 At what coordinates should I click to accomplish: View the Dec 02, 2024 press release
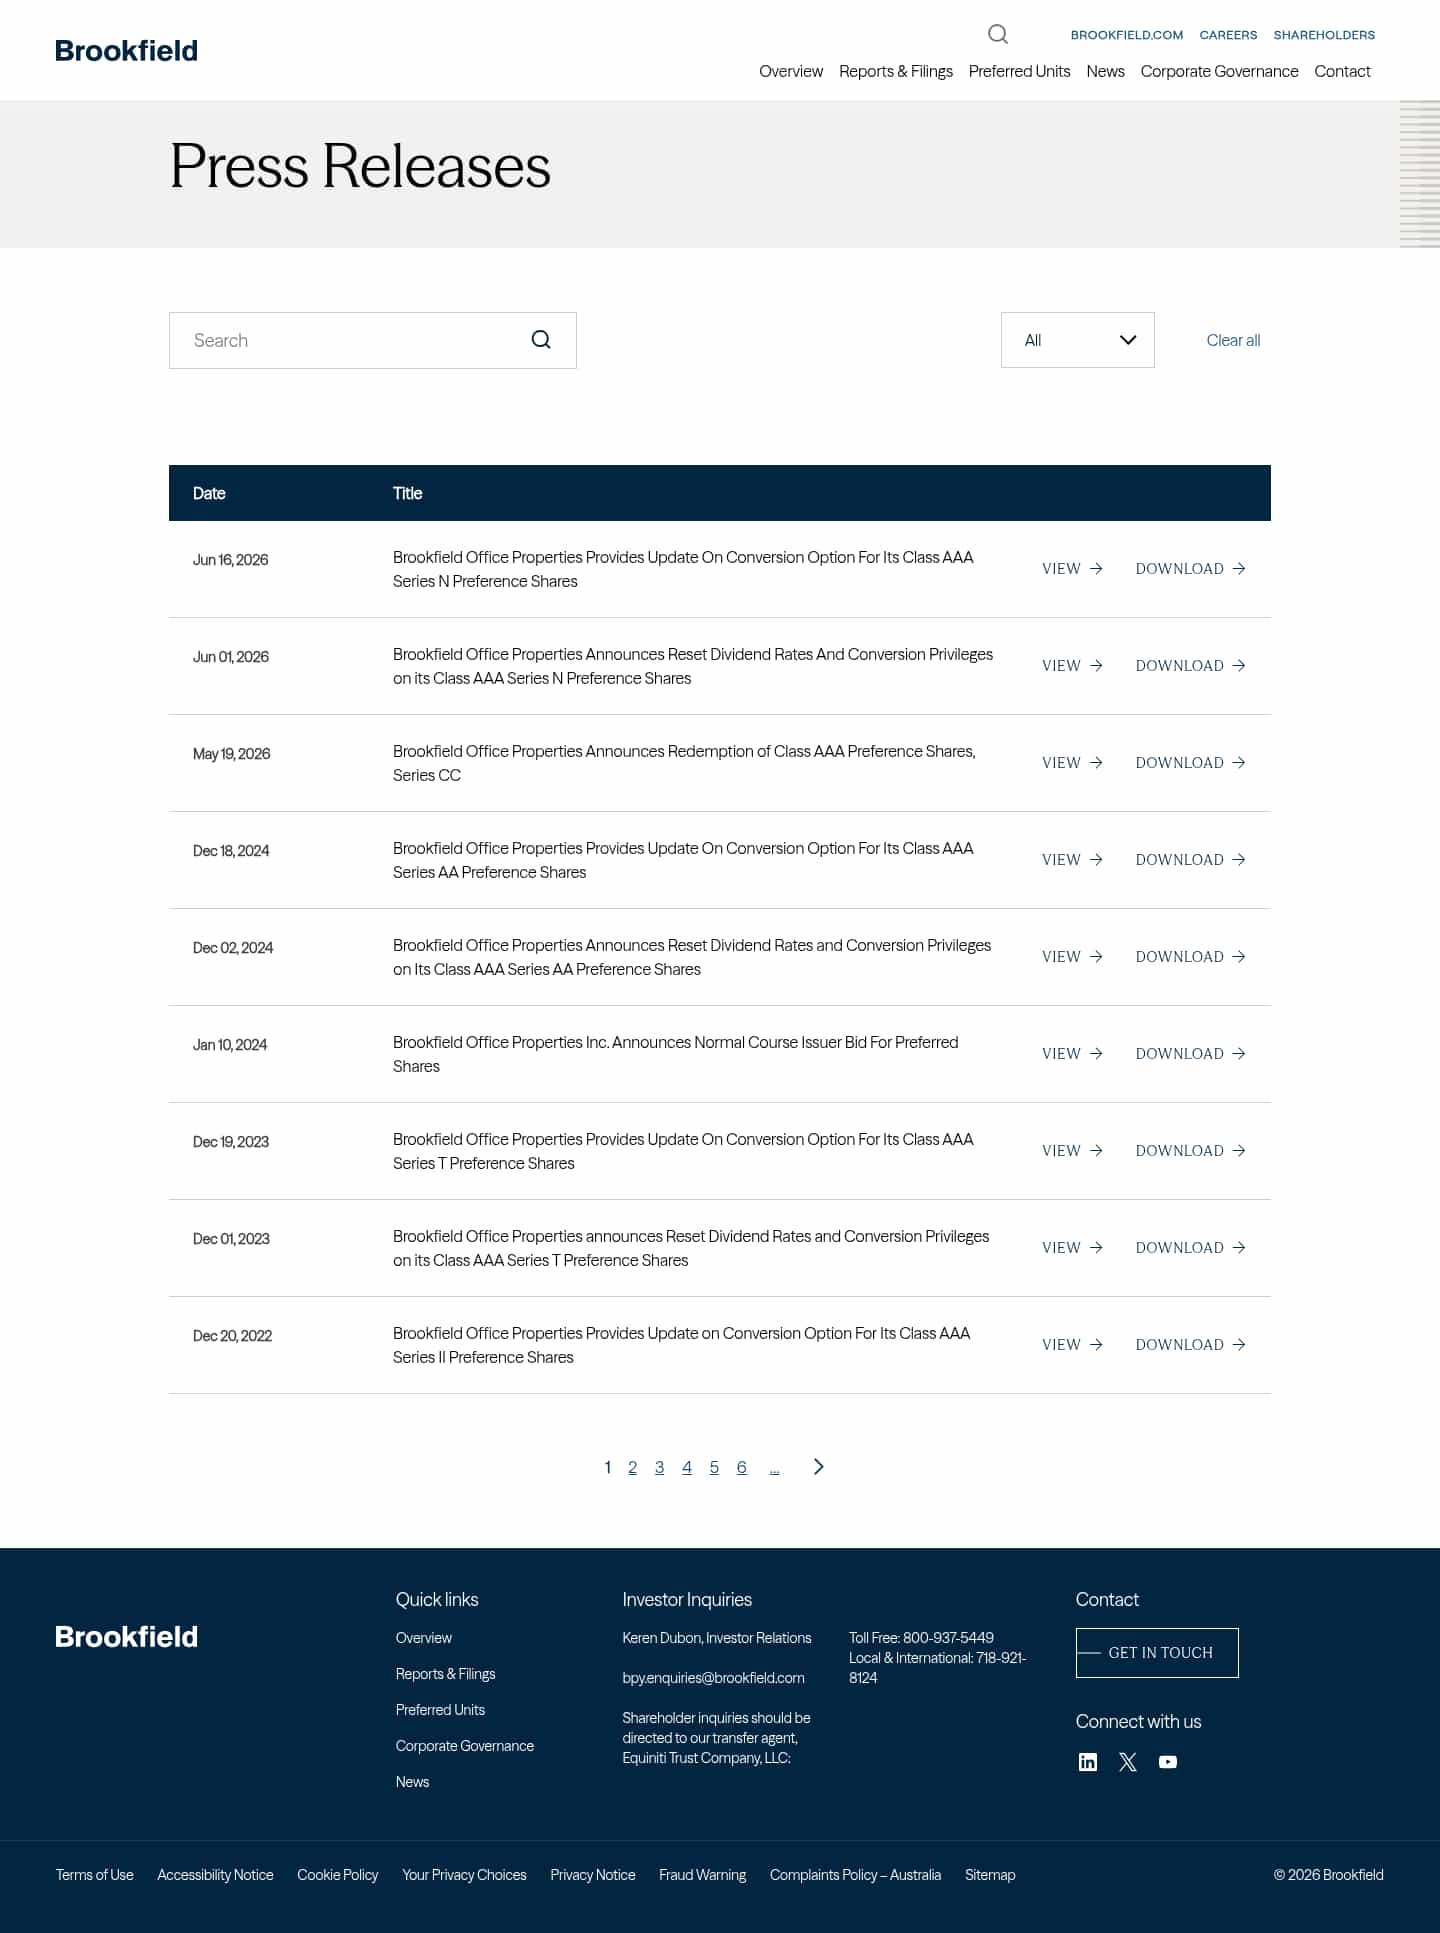1072,957
